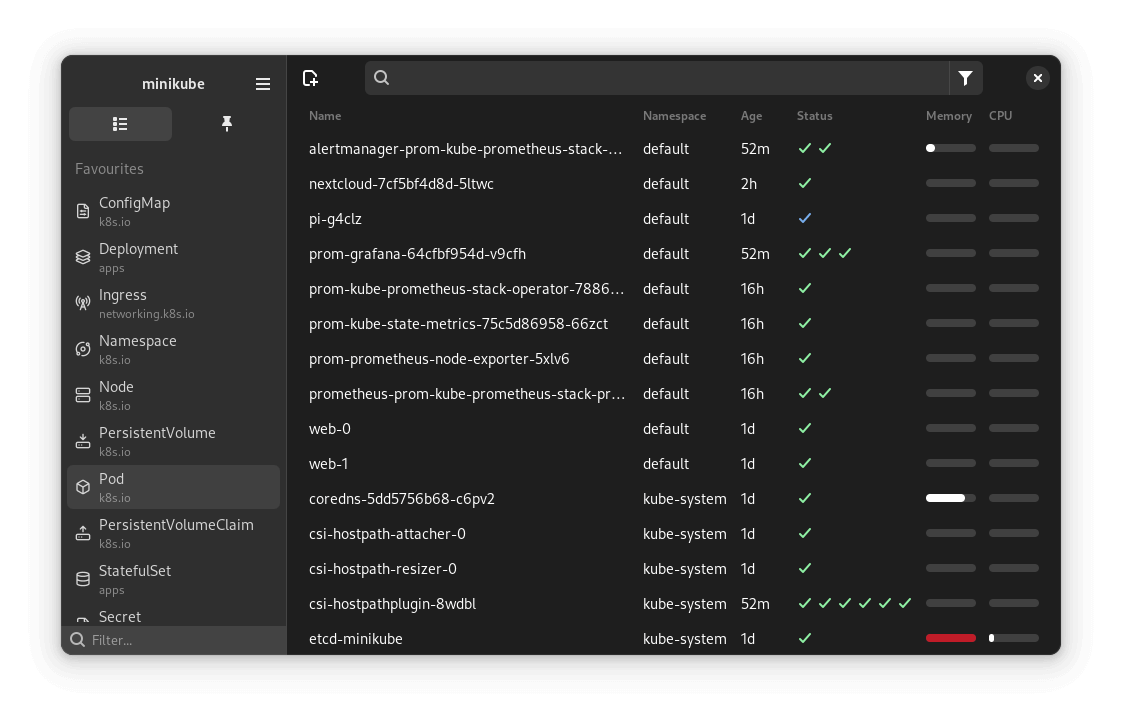Click the sidebar Filter input box

(180, 640)
